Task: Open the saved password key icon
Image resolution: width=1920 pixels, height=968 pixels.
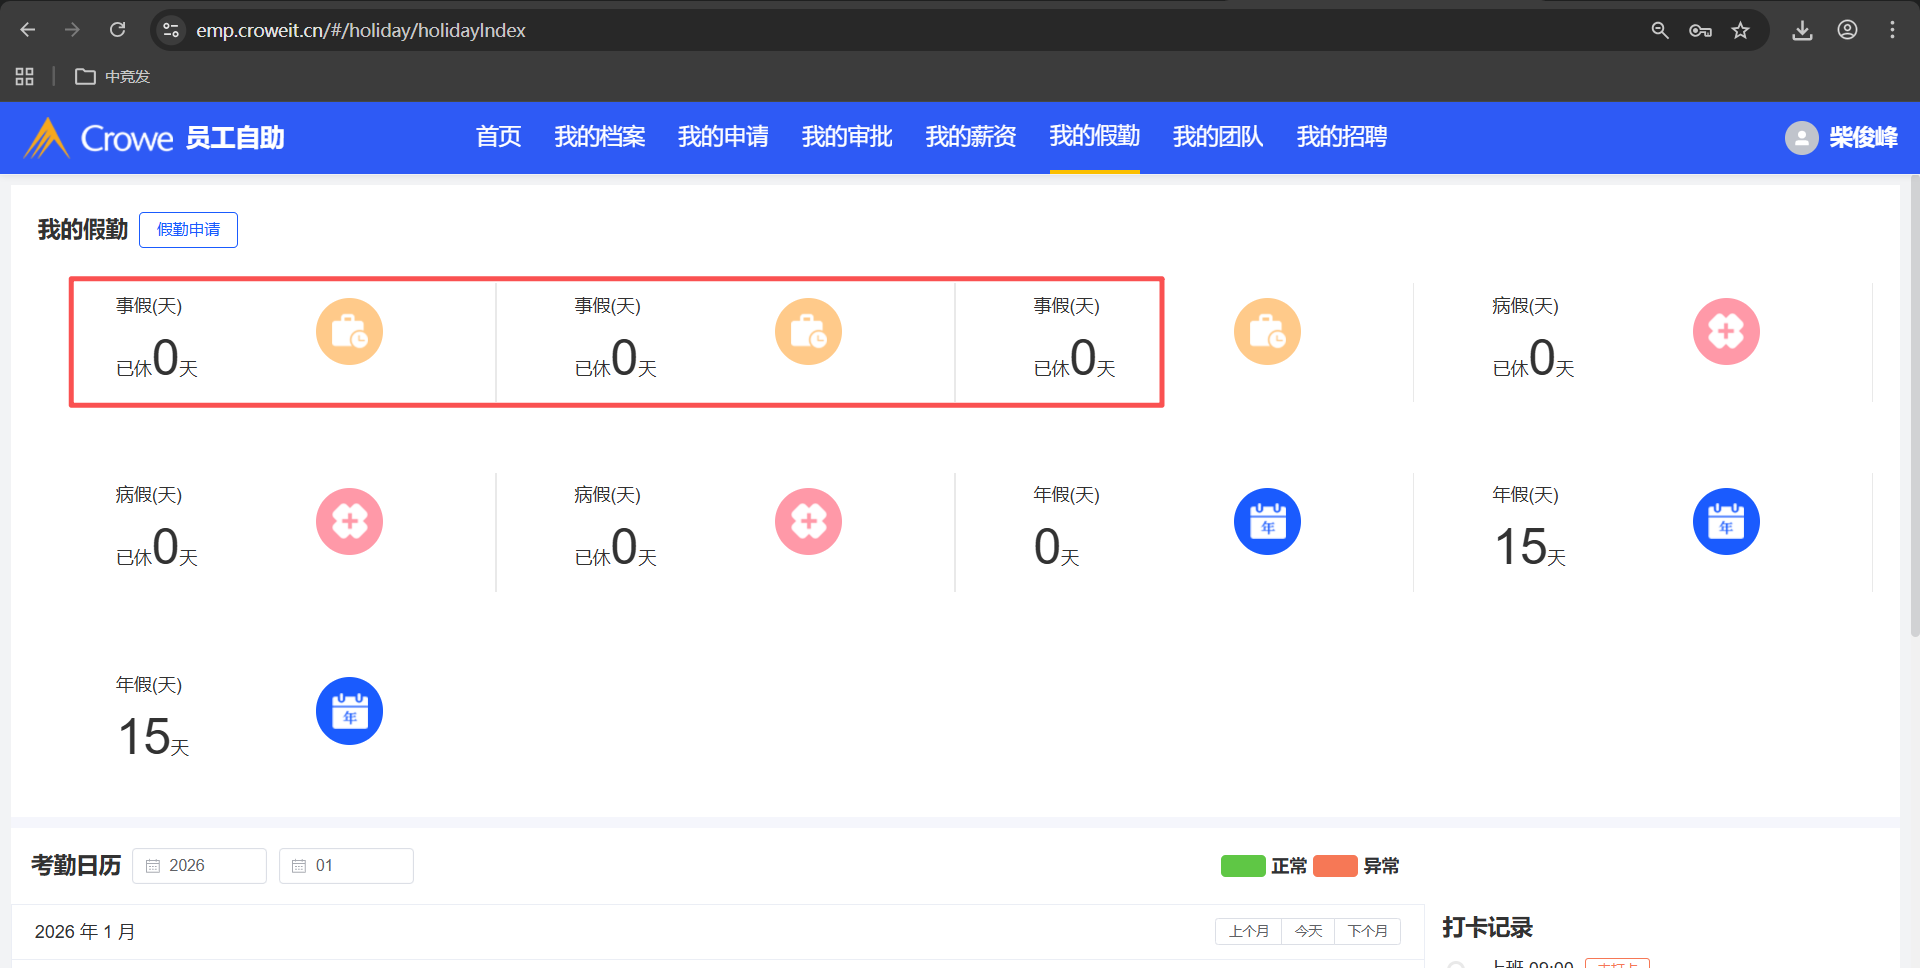Action: coord(1700,30)
